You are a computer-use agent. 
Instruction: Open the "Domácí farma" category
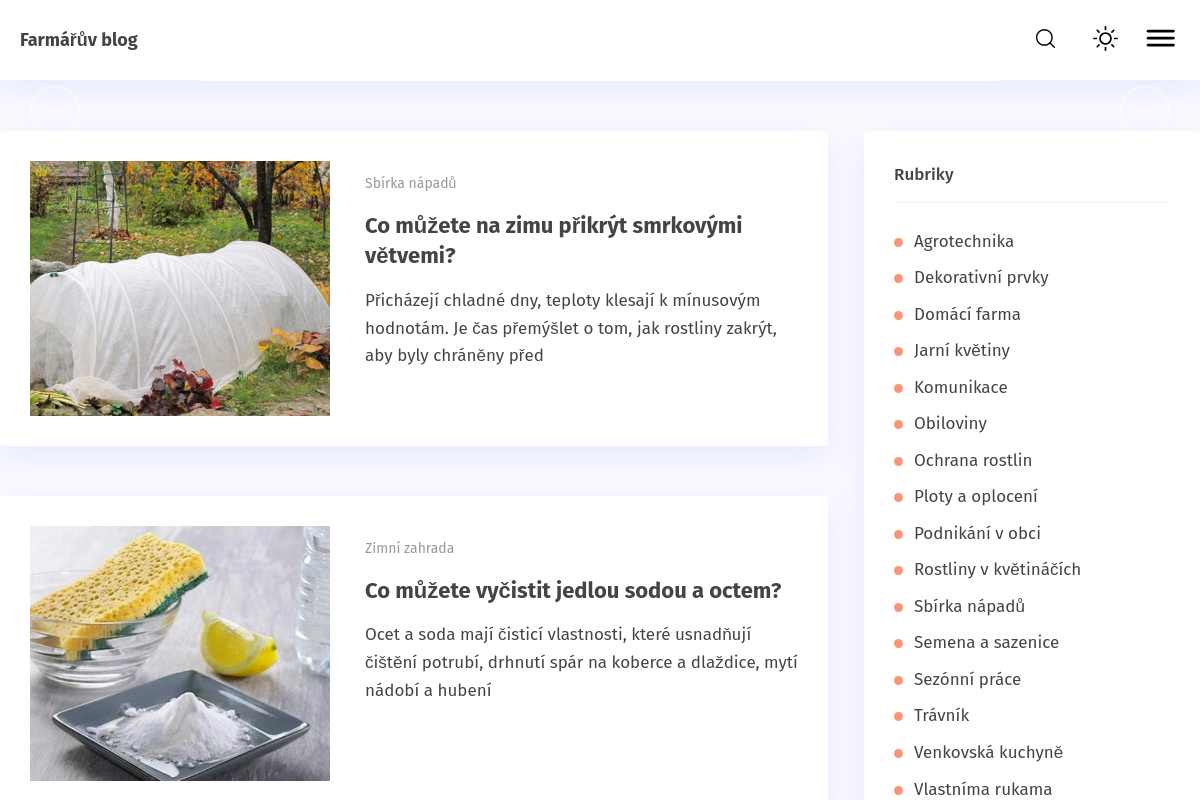click(967, 314)
